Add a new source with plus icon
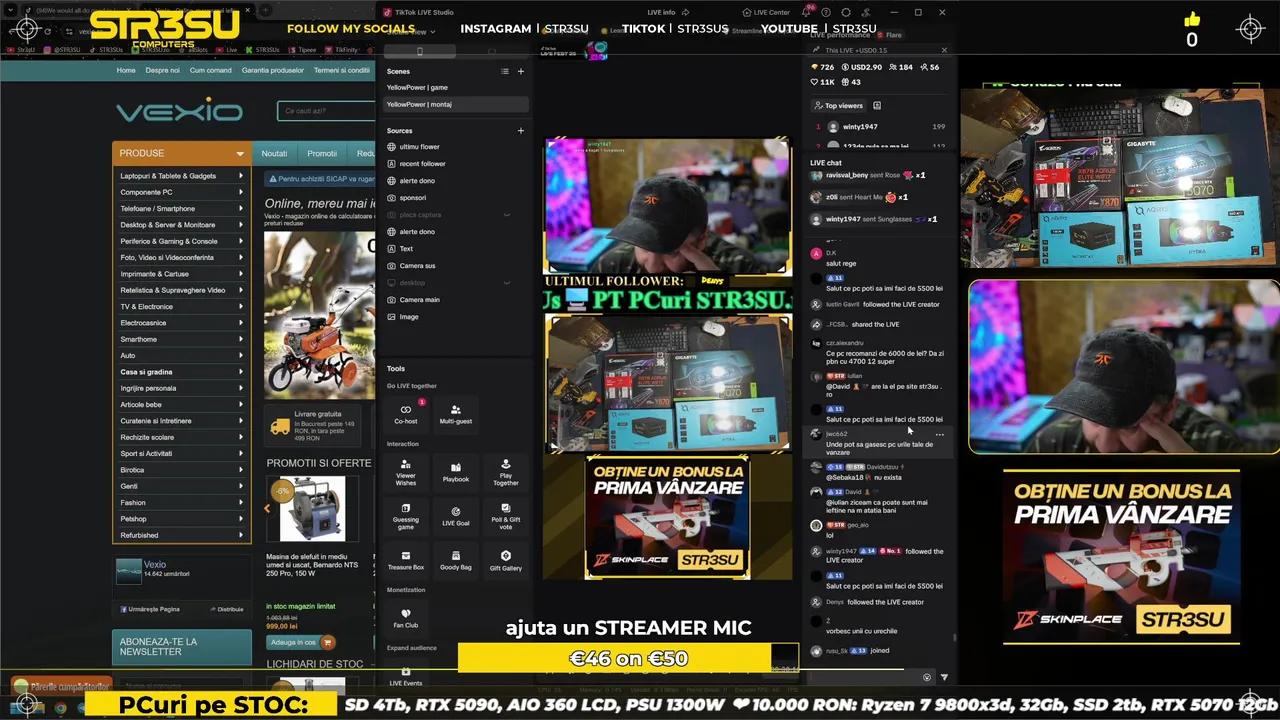The height and width of the screenshot is (720, 1280). point(520,131)
